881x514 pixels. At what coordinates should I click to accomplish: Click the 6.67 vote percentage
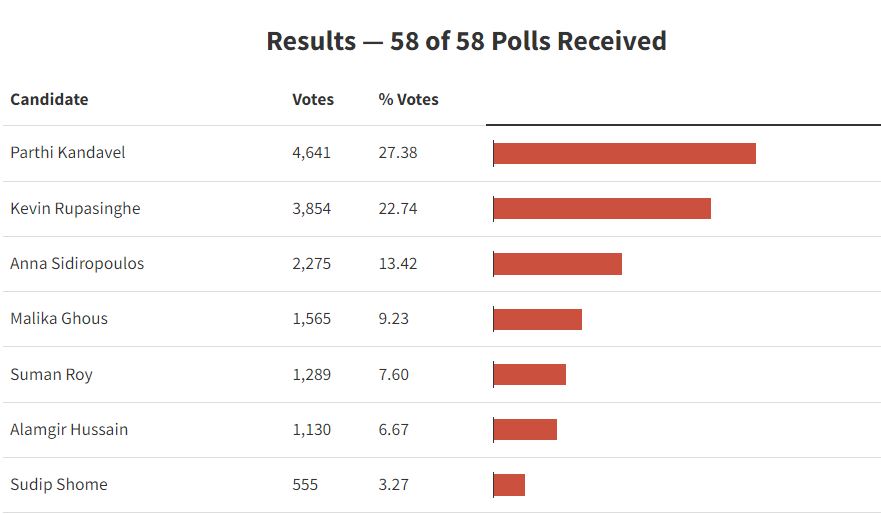394,430
